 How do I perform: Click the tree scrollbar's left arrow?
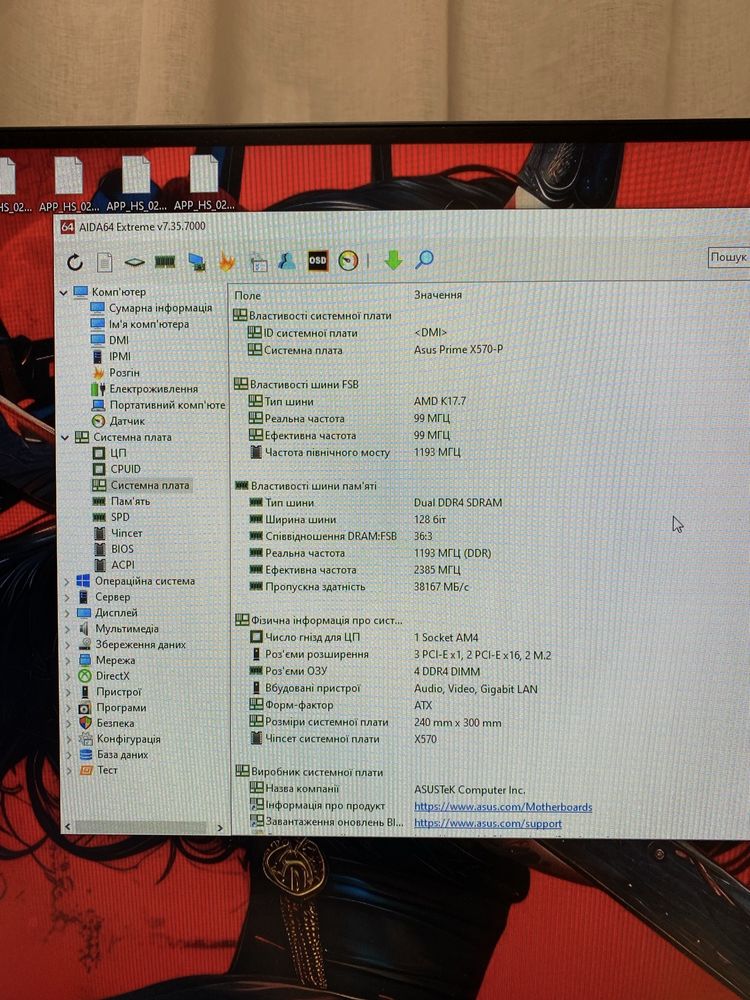pyautogui.click(x=68, y=827)
